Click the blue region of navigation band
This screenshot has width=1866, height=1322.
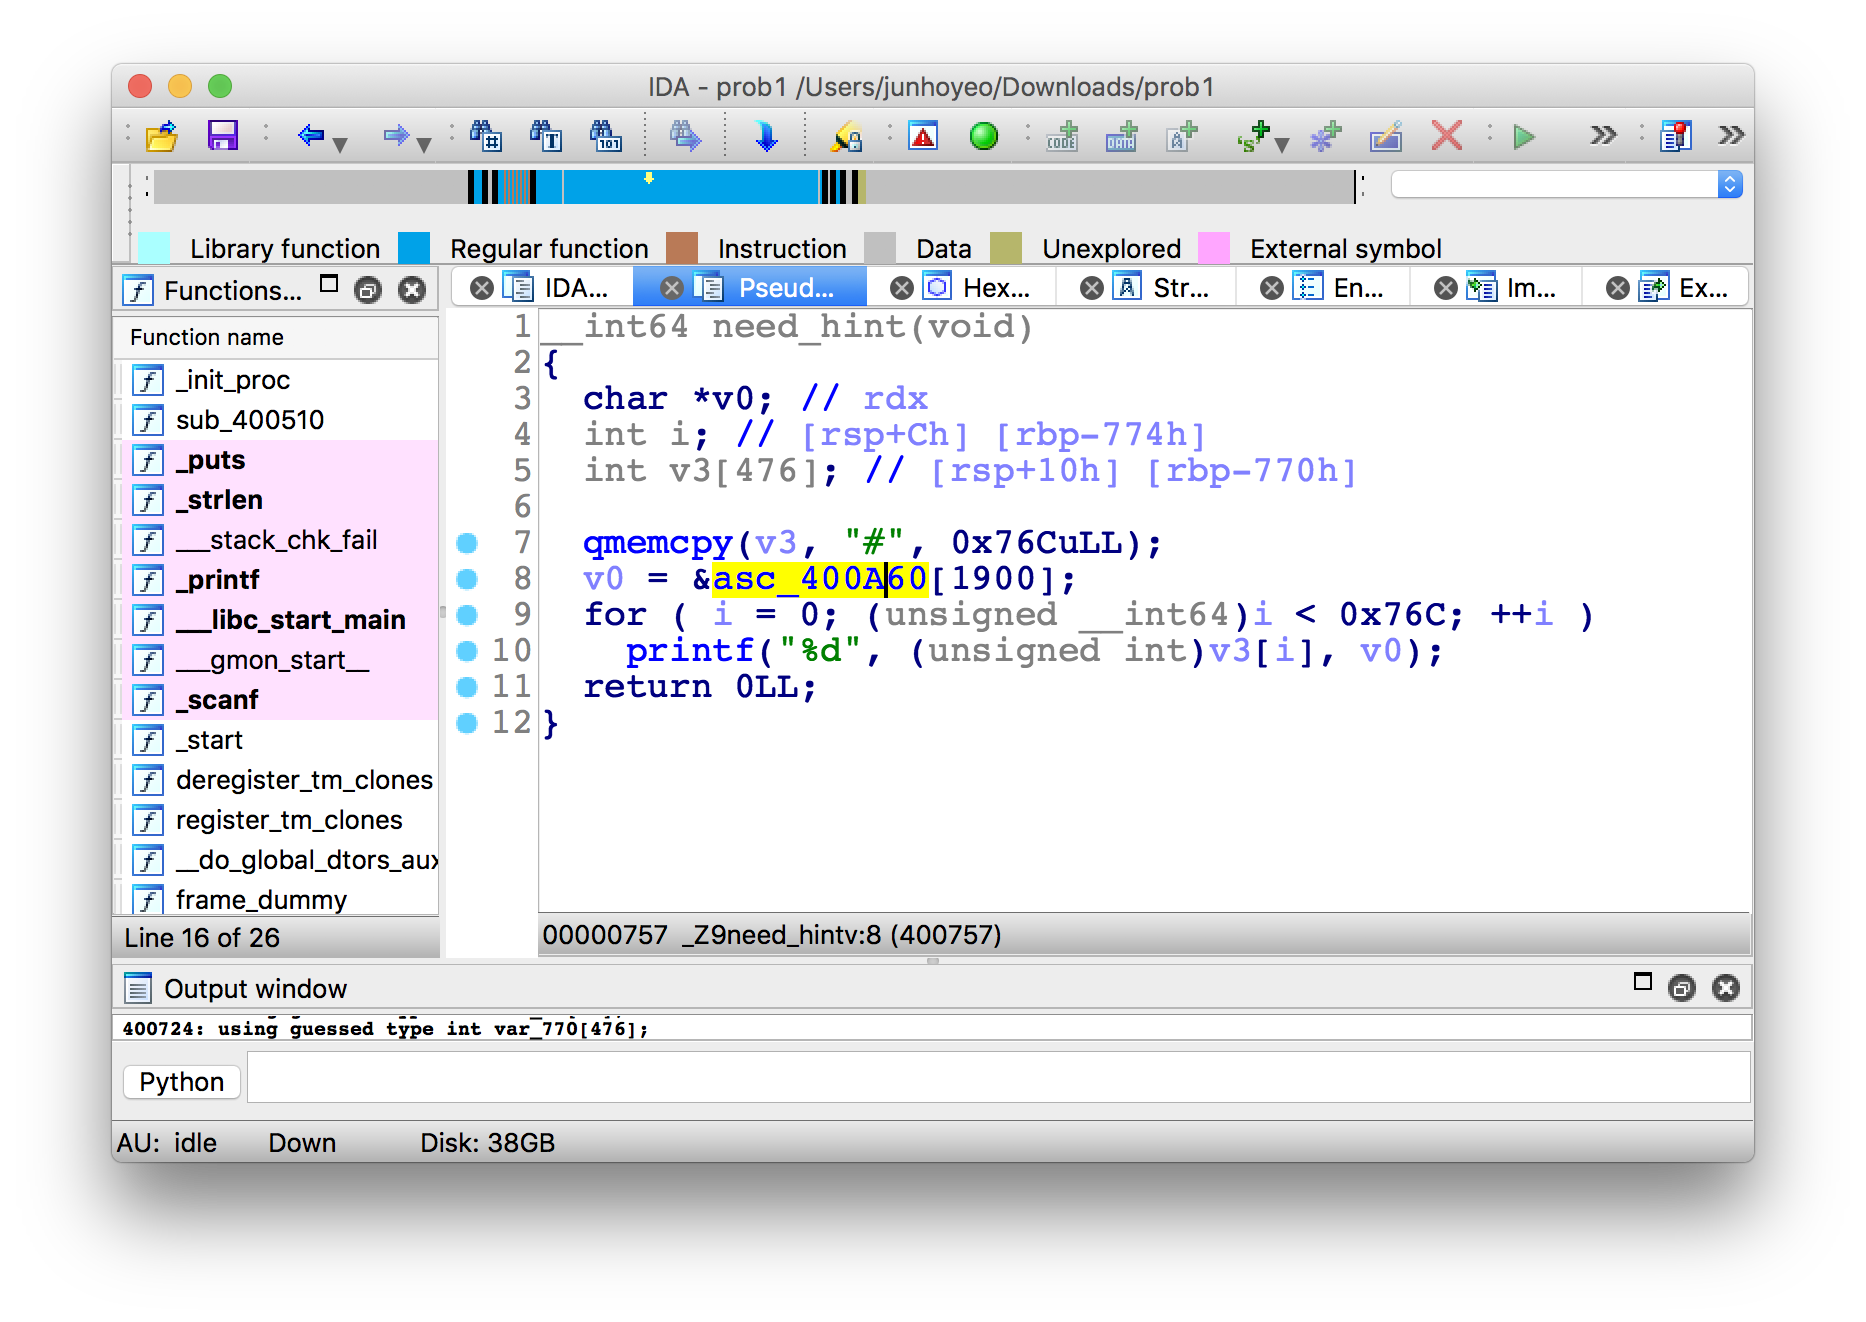[x=690, y=187]
